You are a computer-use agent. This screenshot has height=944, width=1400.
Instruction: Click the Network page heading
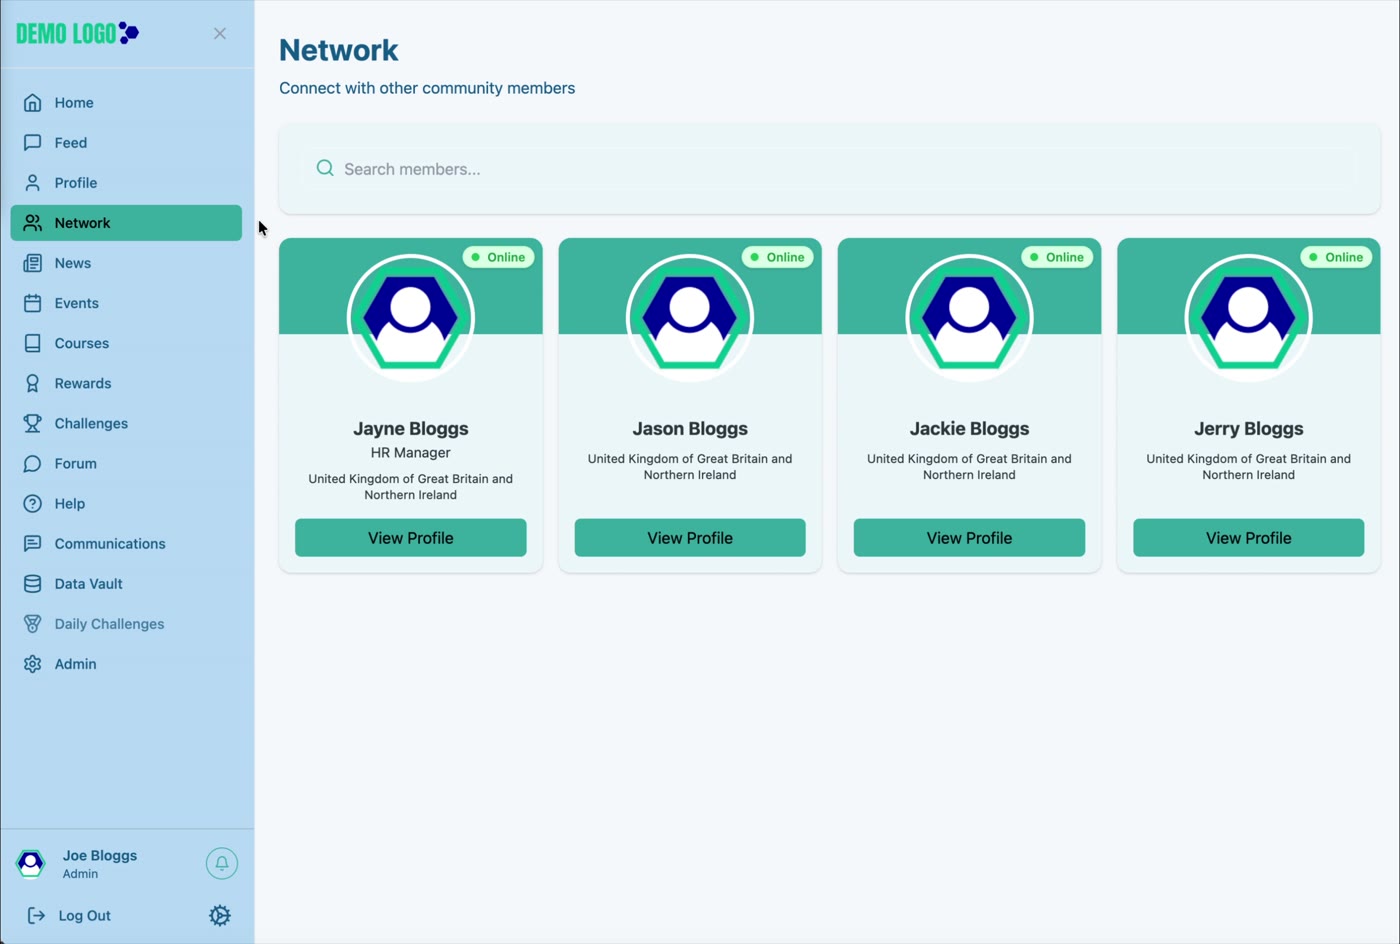point(338,50)
